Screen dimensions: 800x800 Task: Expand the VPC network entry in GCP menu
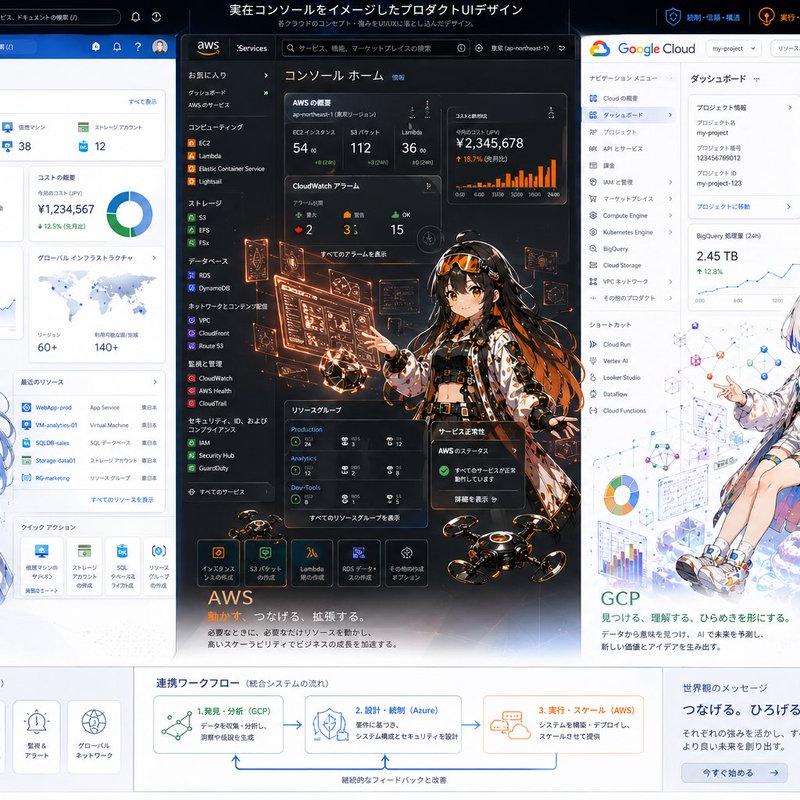point(670,282)
